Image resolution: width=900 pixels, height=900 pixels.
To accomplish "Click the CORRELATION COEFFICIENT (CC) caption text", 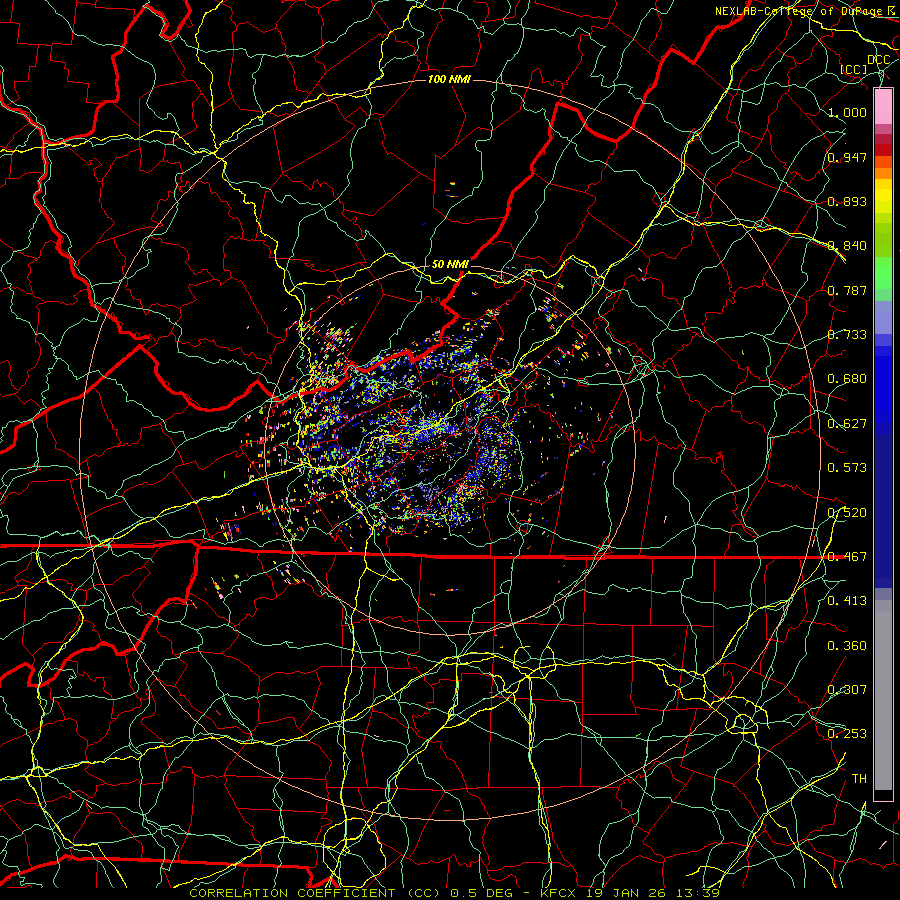I will tap(315, 893).
